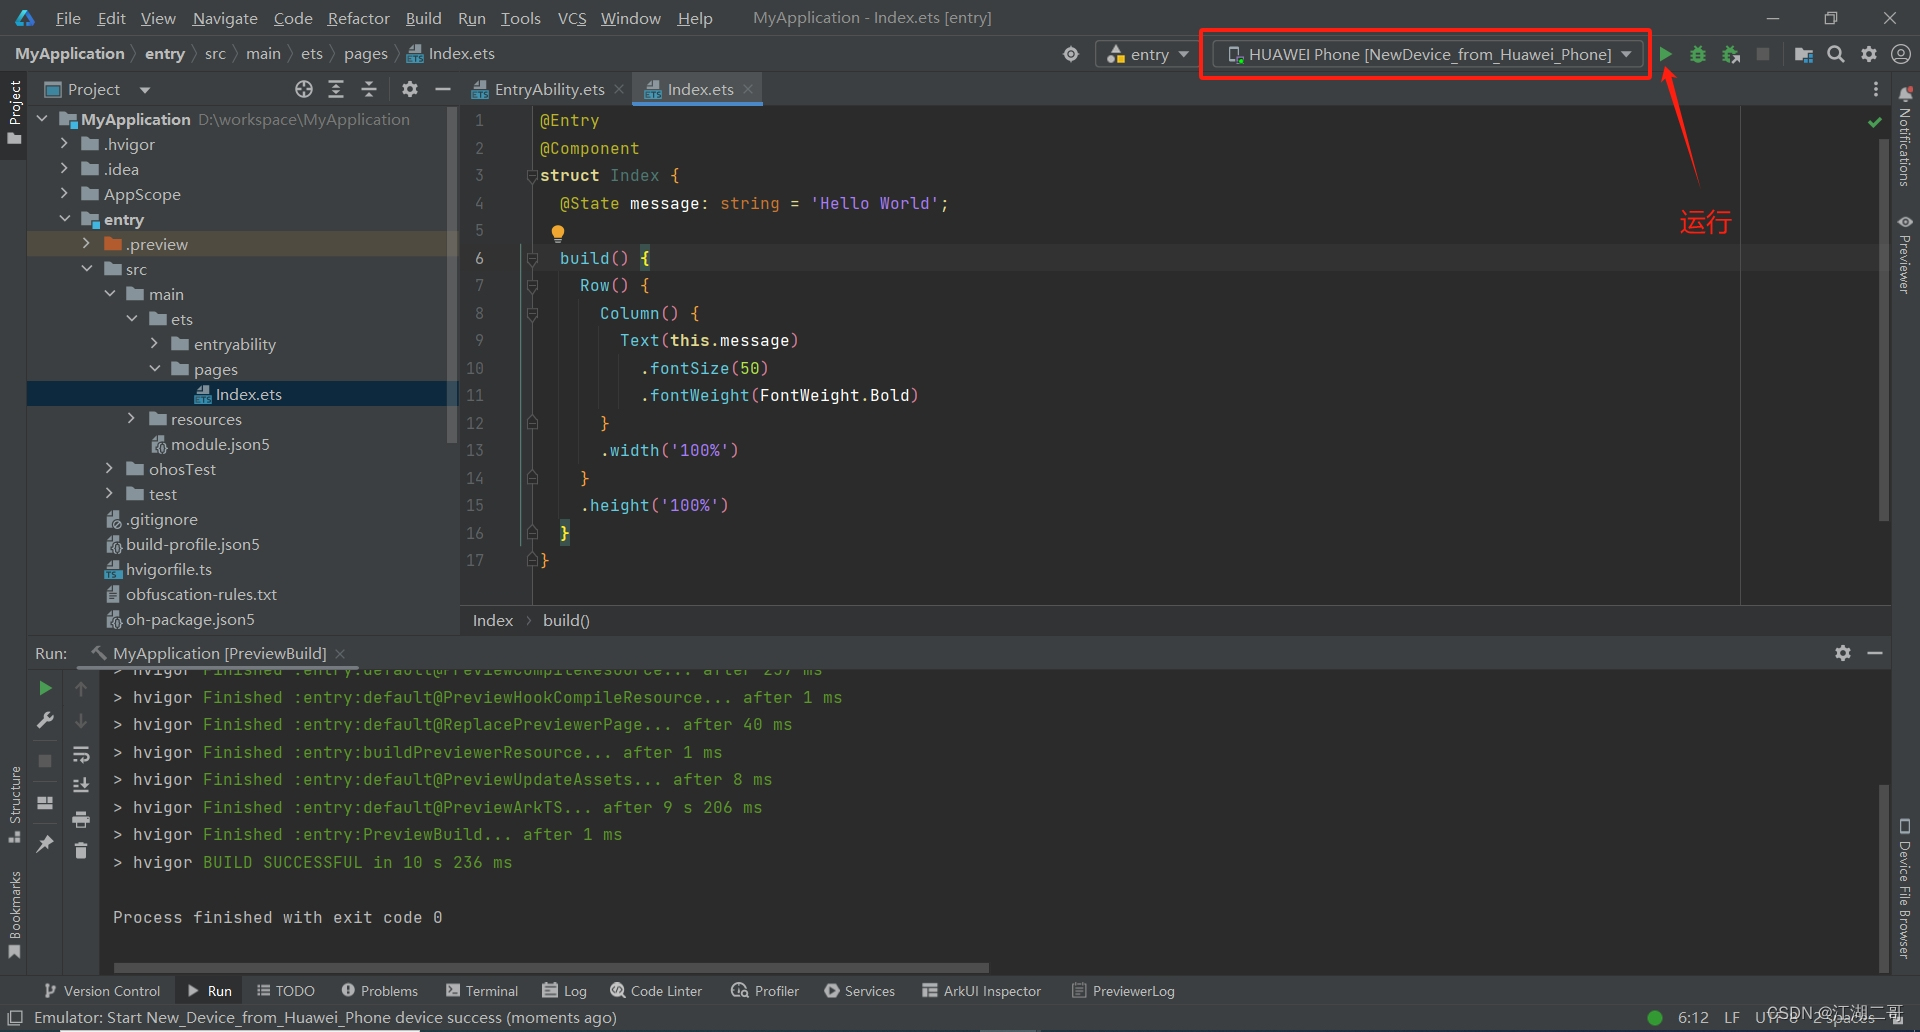Viewport: 1920px width, 1032px height.
Task: Open Device File Browser side panel
Action: 1905,888
